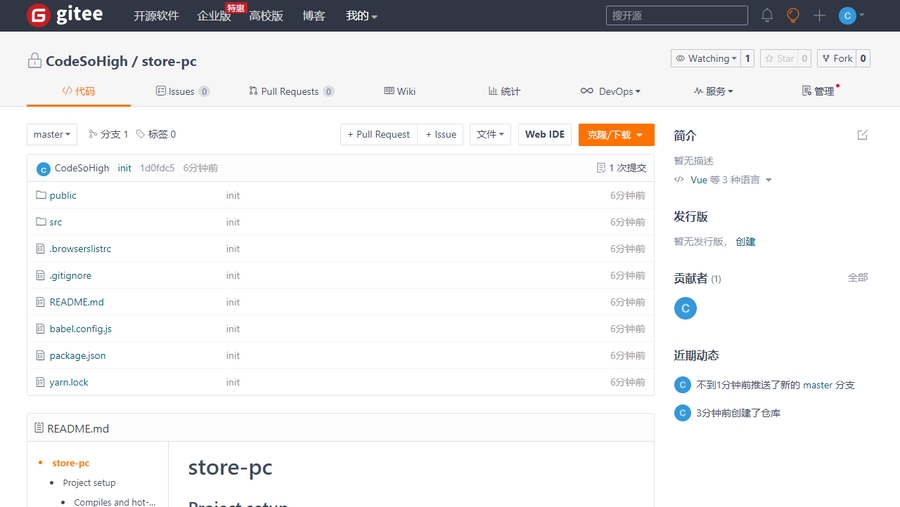
Task: Click the plus create-new icon
Action: [x=820, y=16]
